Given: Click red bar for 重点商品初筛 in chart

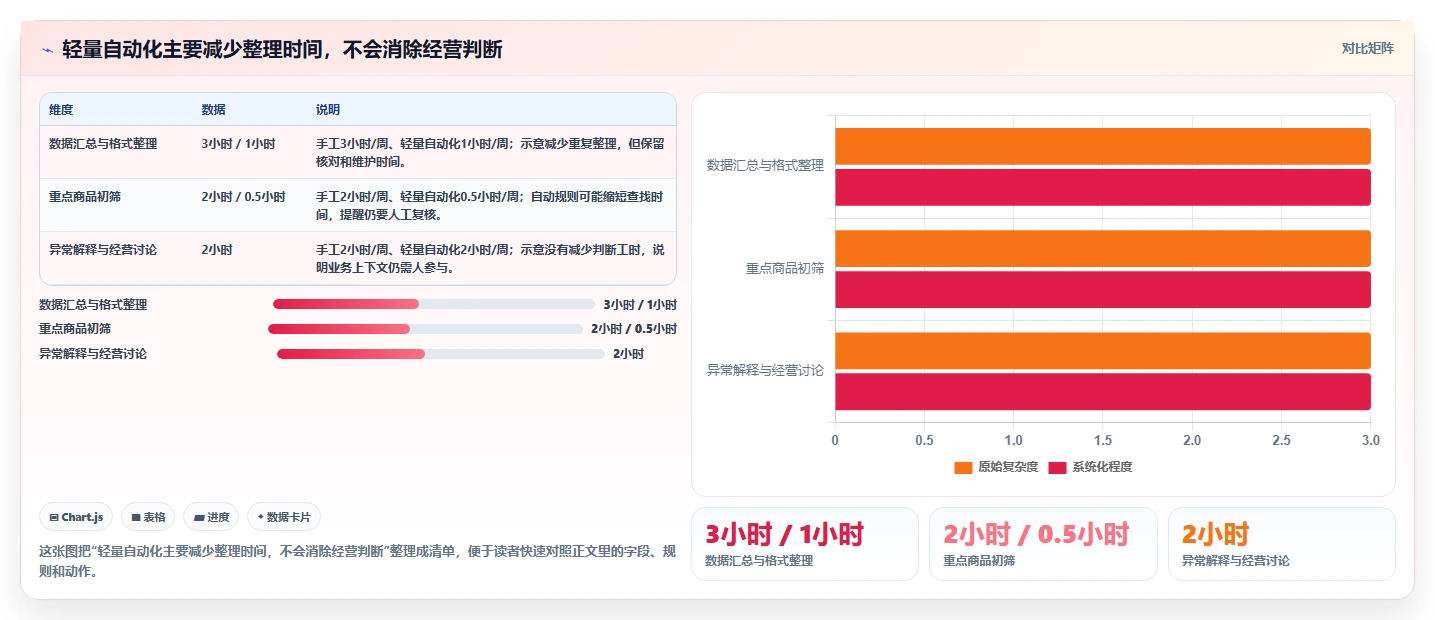Looking at the screenshot, I should [x=1102, y=289].
